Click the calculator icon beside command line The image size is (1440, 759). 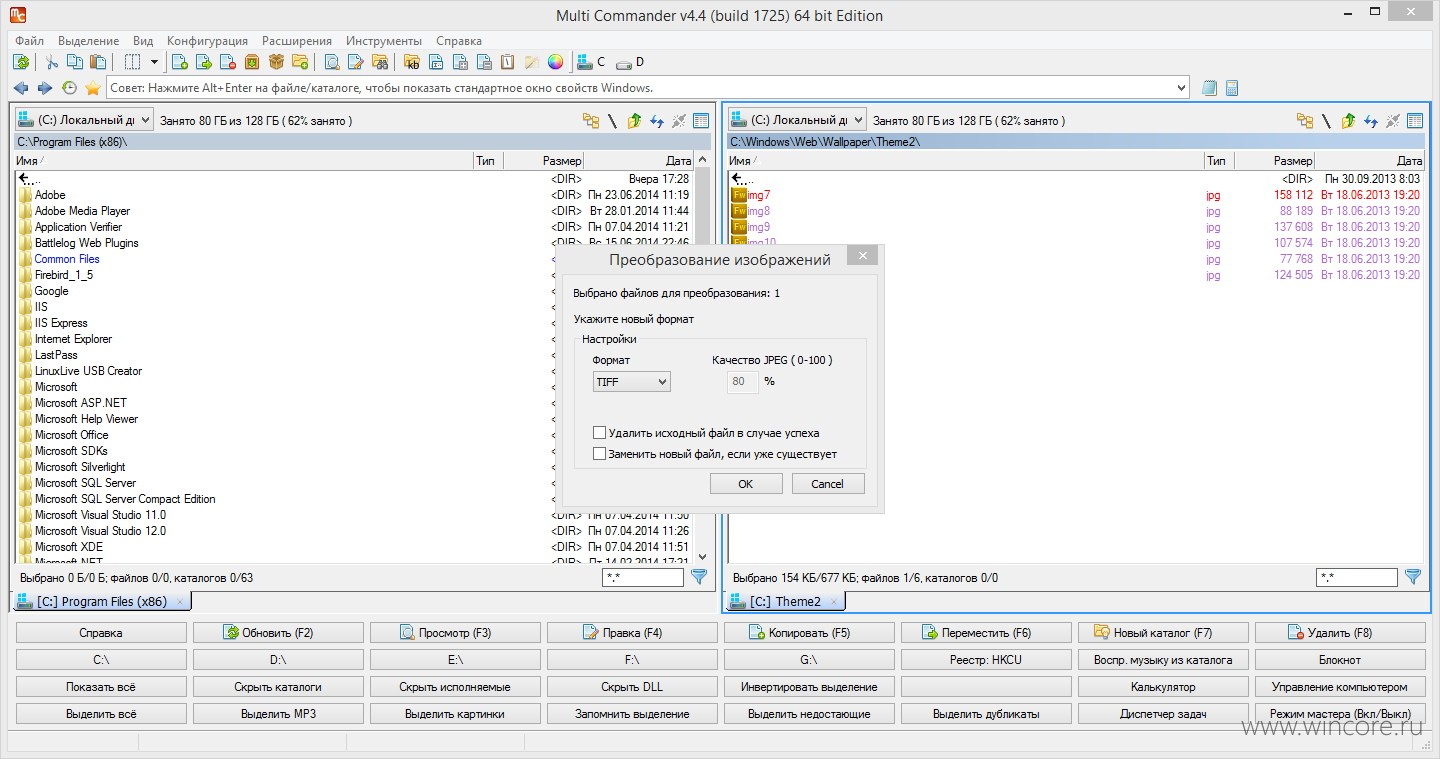1231,88
